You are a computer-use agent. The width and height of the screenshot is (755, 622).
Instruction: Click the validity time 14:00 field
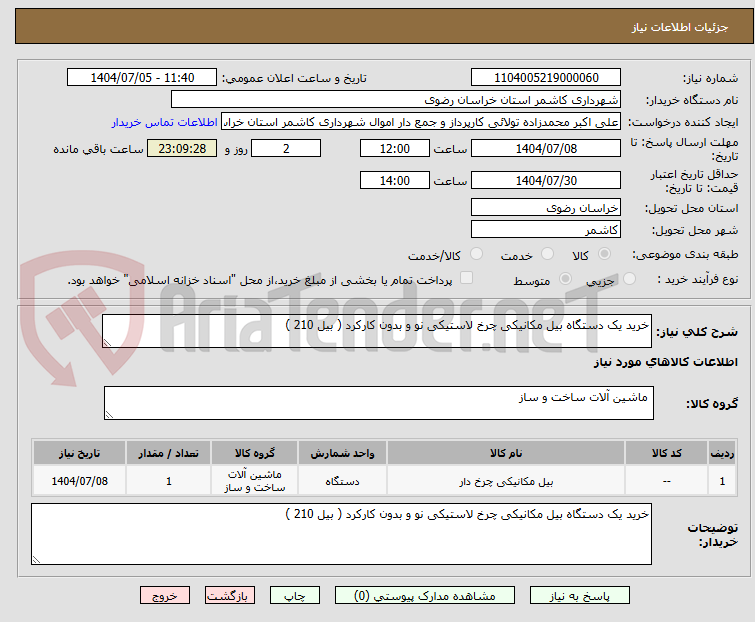pos(395,181)
